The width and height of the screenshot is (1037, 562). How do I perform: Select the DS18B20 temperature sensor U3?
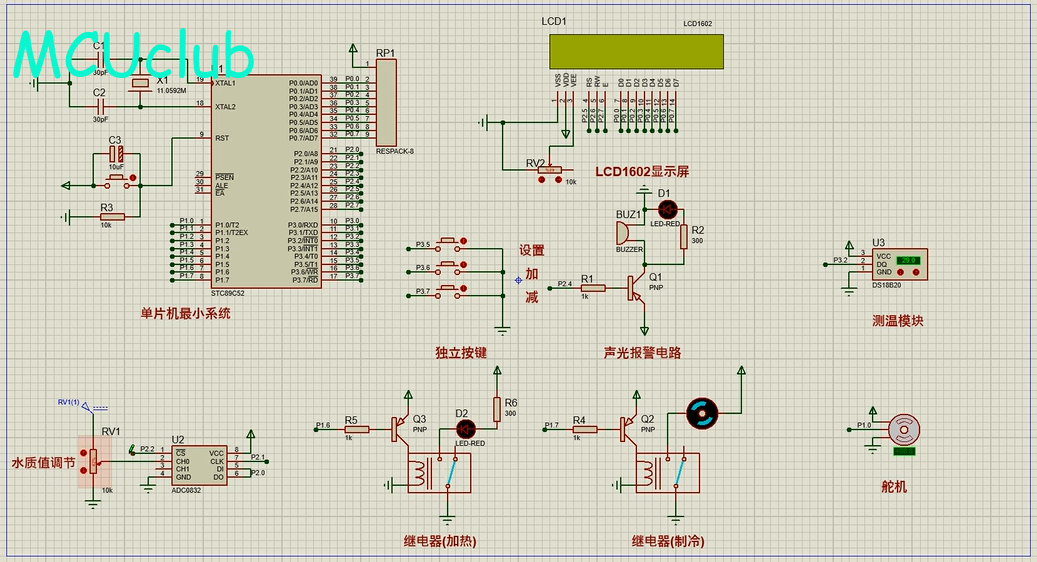point(896,263)
